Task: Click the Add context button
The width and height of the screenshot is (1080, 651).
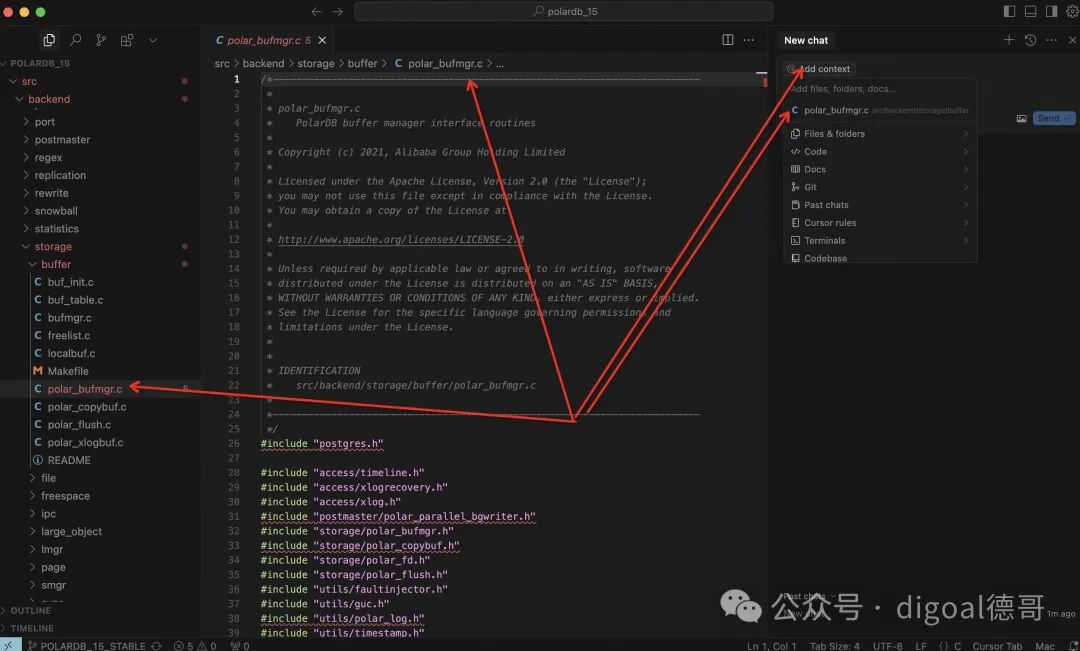Action: (819, 69)
